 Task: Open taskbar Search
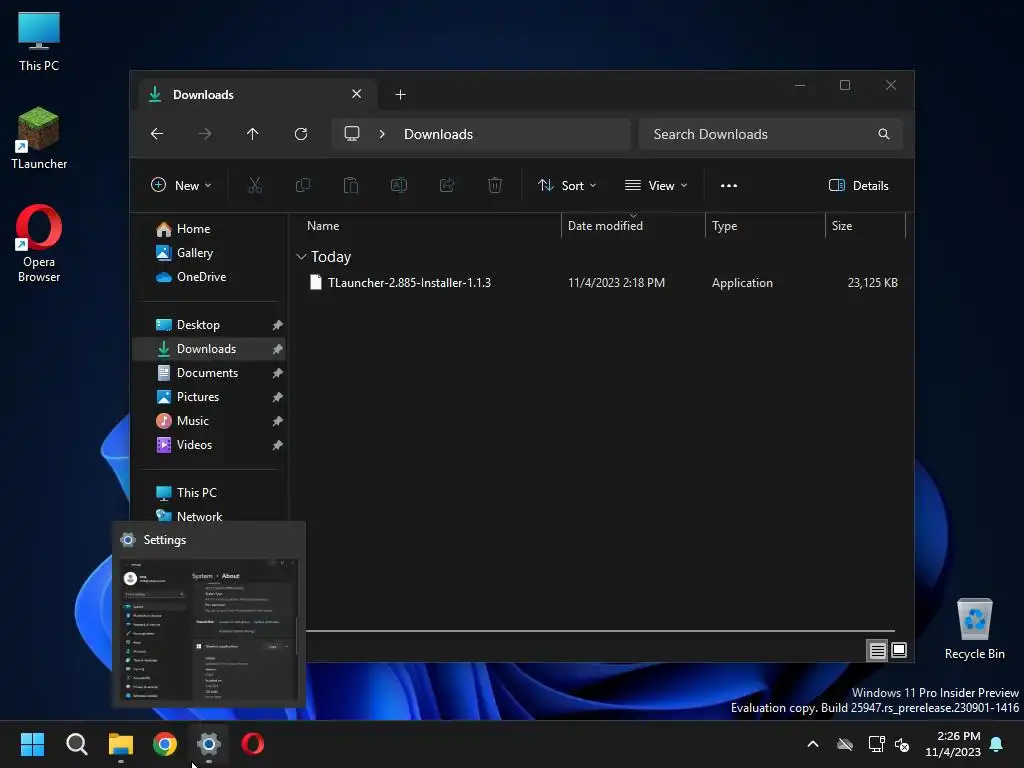(76, 744)
